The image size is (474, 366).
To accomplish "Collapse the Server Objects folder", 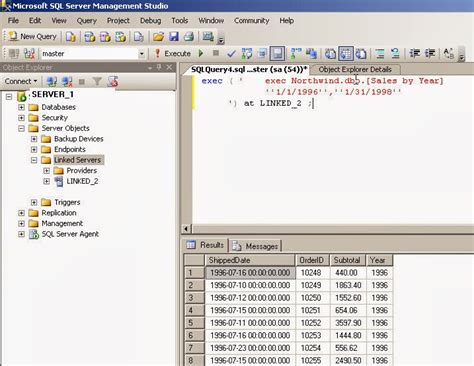I will (21, 128).
